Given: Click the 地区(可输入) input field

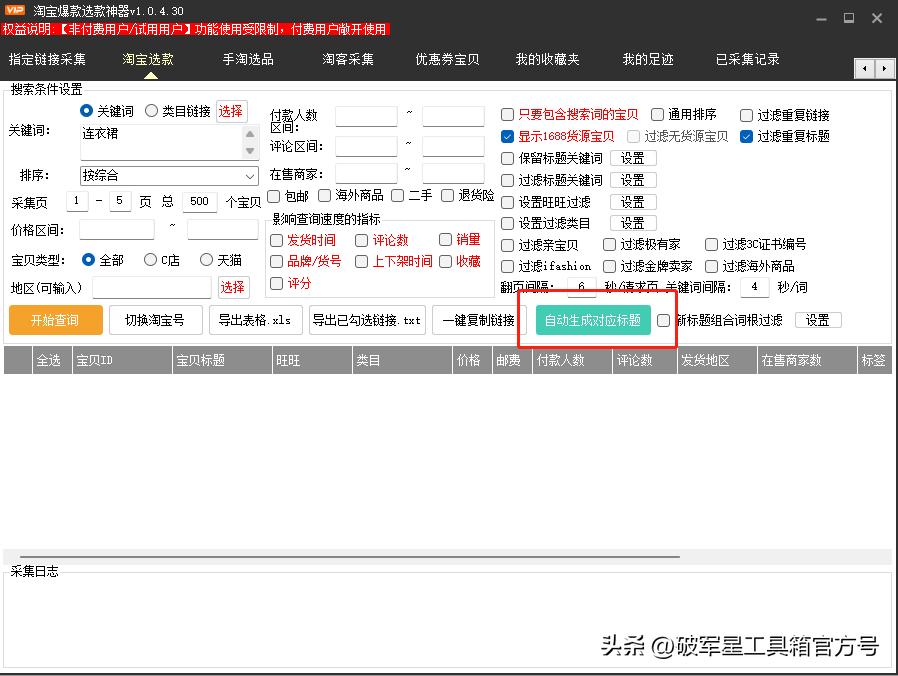Looking at the screenshot, I should click(x=152, y=288).
